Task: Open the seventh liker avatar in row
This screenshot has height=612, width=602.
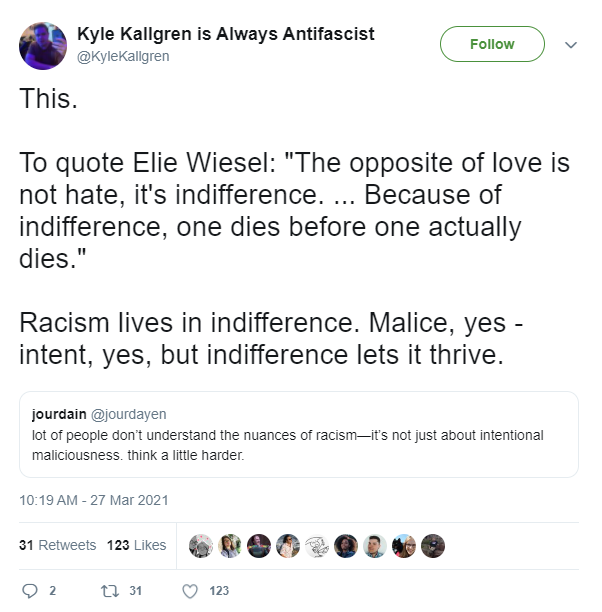Action: (x=375, y=546)
